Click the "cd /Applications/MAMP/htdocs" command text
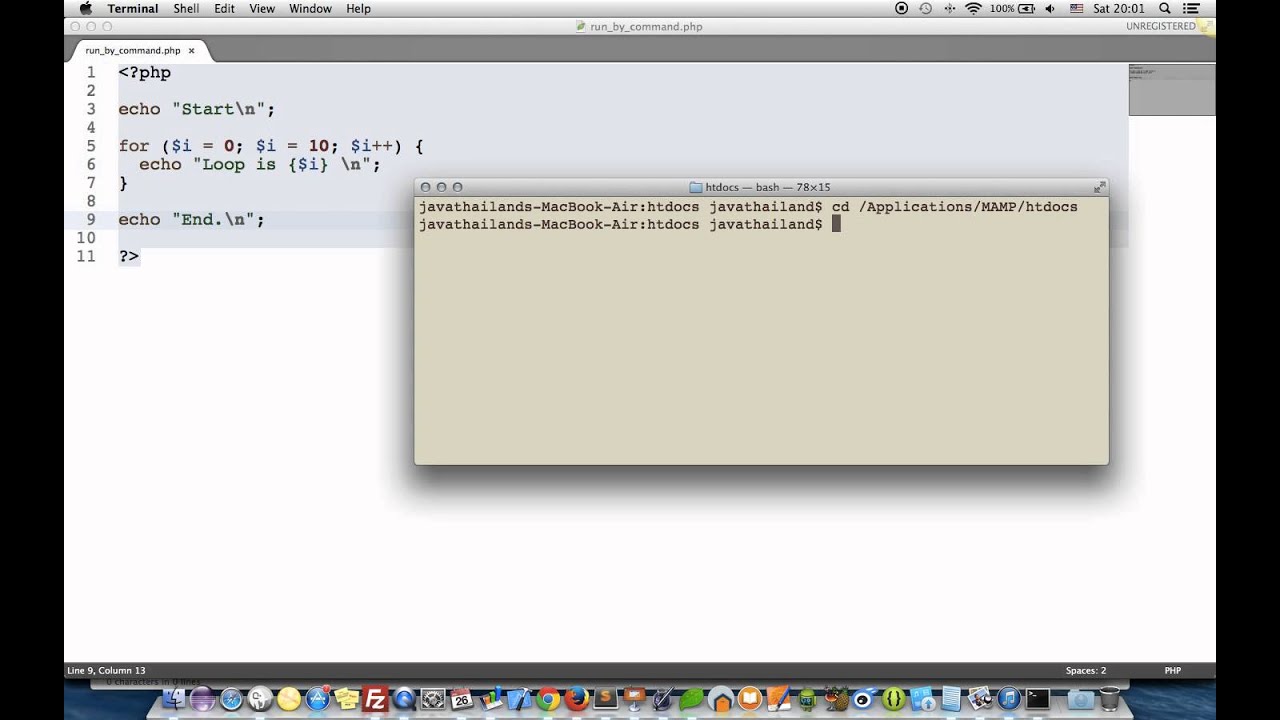Screen dimensions: 1280x720 (955, 206)
